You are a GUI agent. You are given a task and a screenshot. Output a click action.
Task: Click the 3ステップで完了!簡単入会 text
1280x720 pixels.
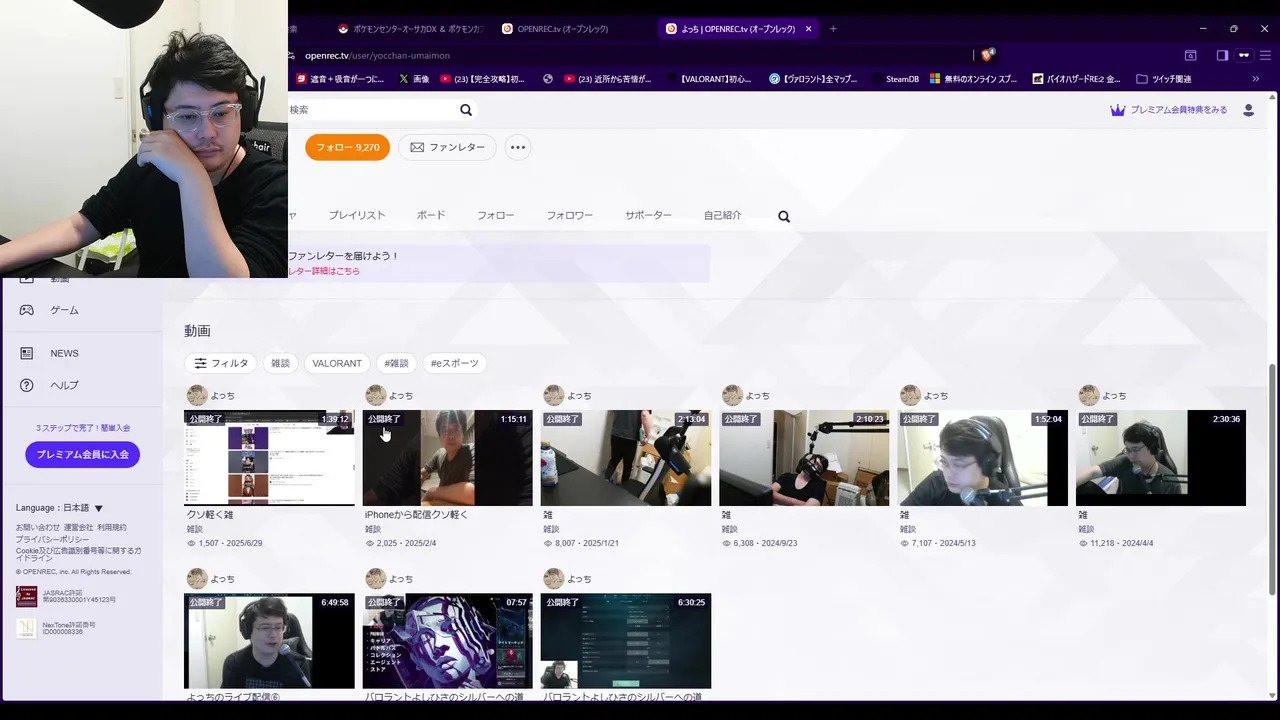click(x=83, y=428)
